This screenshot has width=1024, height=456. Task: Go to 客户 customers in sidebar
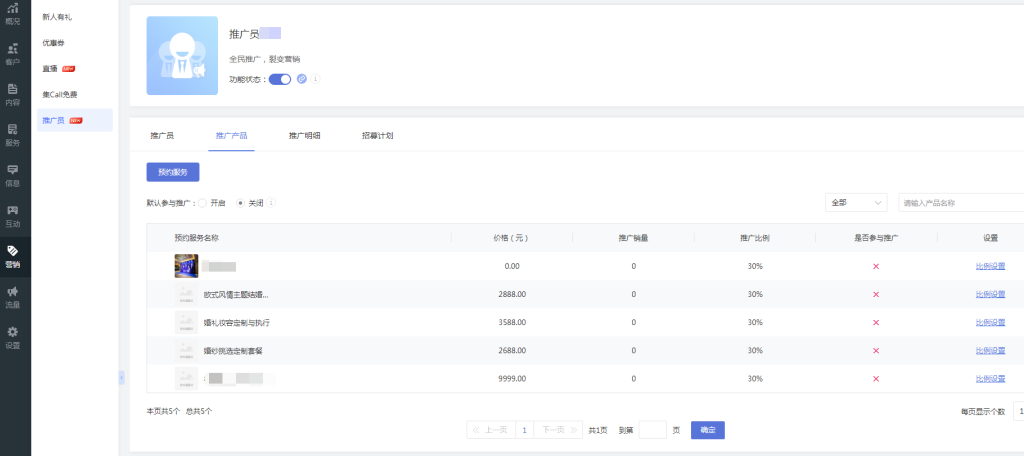tap(12, 53)
